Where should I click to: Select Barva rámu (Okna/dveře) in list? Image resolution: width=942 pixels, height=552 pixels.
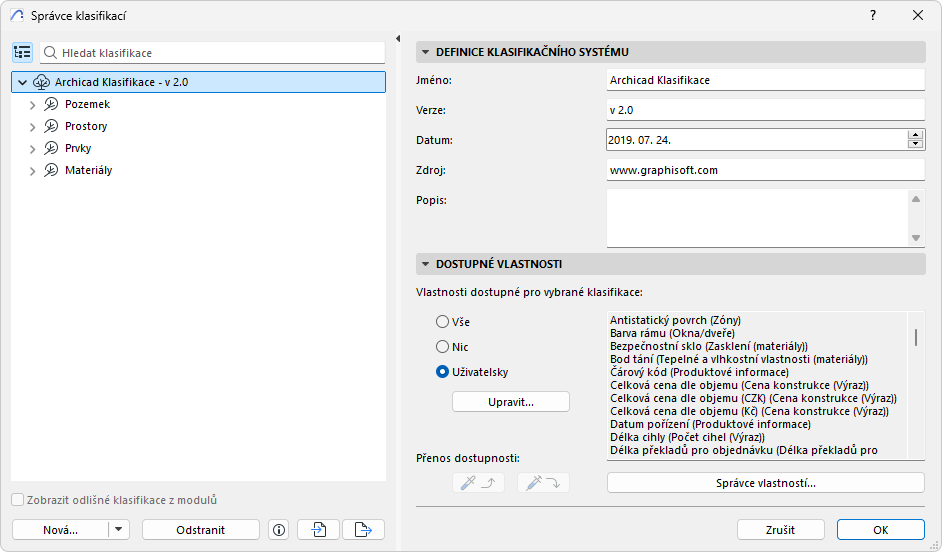click(x=672, y=333)
